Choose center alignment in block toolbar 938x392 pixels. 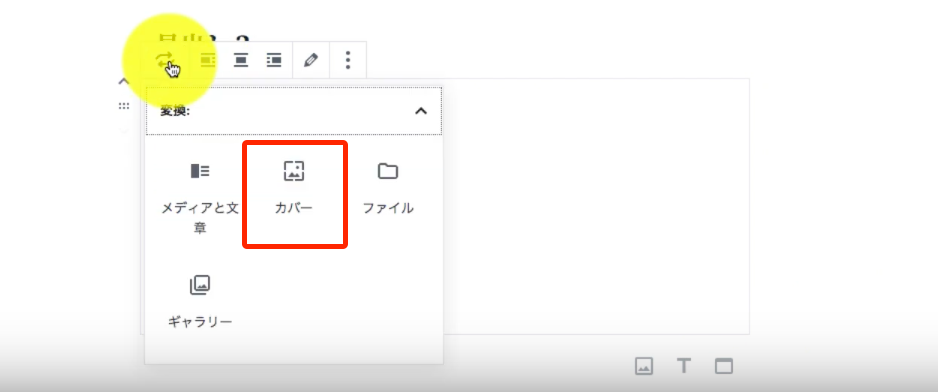pos(240,60)
